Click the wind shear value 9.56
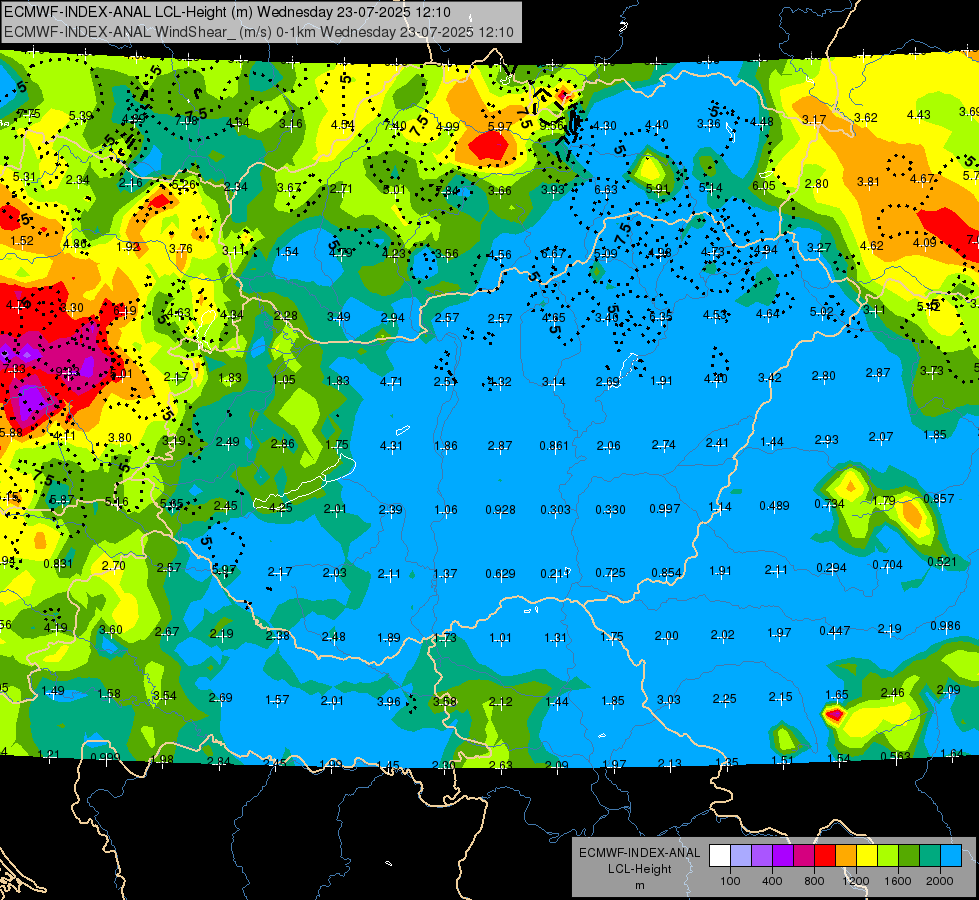 click(551, 126)
